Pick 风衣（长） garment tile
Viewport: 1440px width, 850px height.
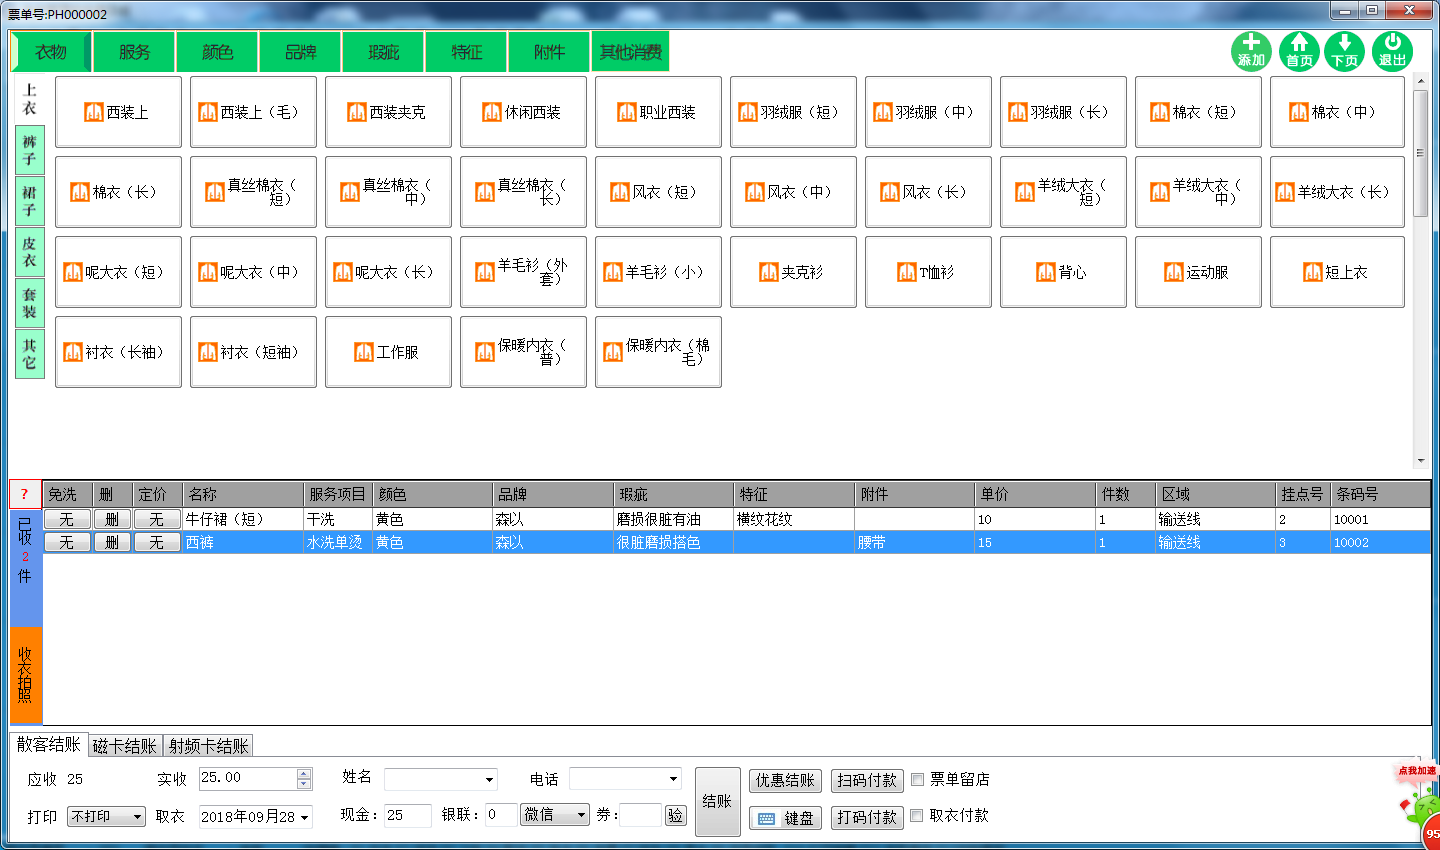(x=928, y=192)
